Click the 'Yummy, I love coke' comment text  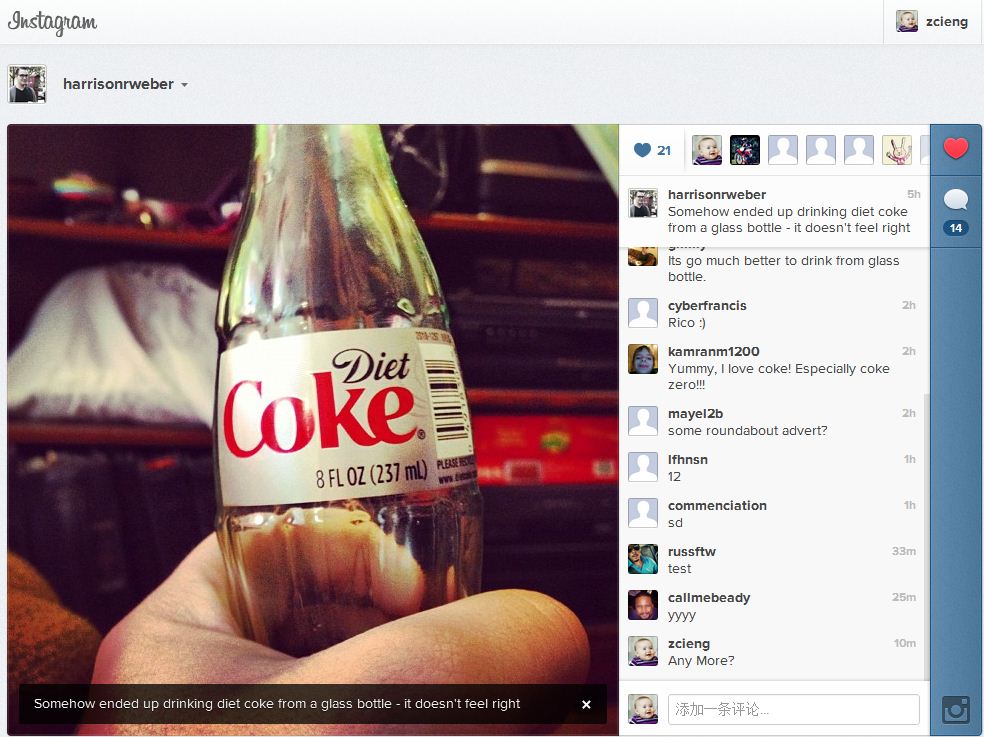(x=778, y=377)
